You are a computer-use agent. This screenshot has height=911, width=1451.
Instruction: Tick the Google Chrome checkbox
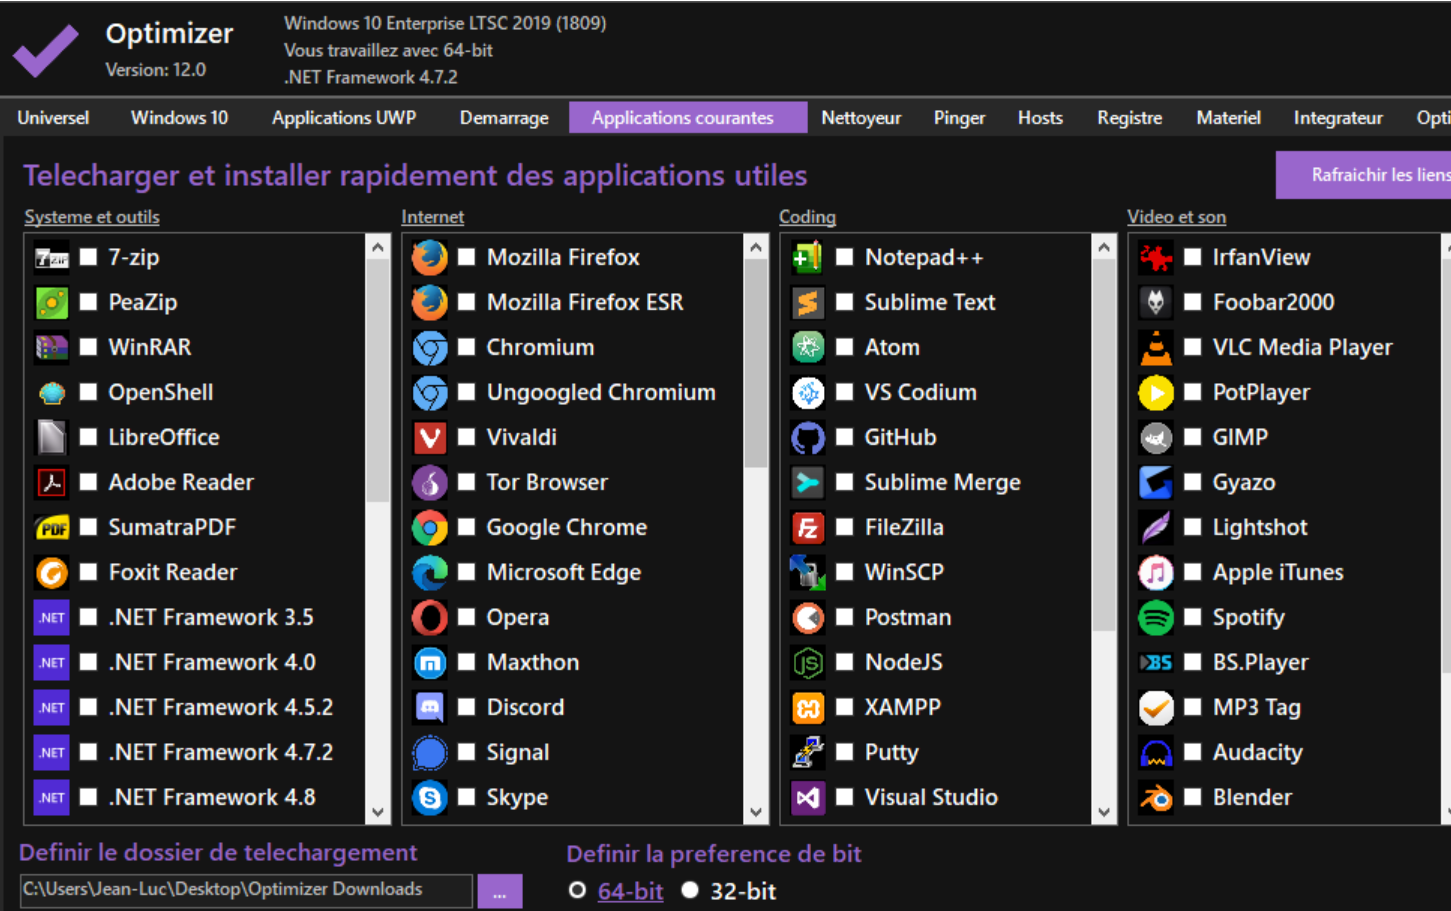tap(466, 527)
